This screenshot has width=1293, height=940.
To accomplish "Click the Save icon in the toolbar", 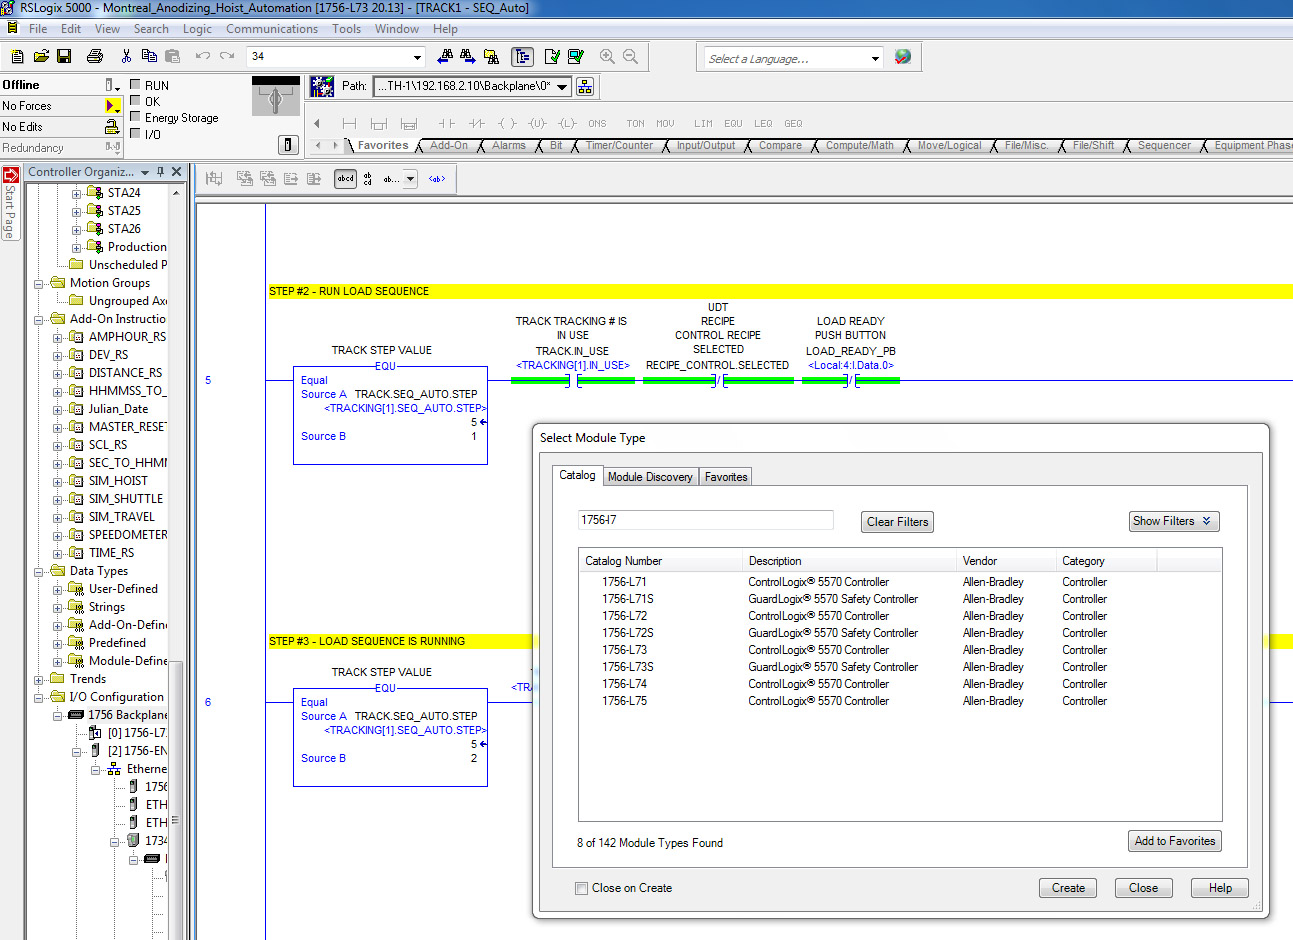I will click(64, 57).
